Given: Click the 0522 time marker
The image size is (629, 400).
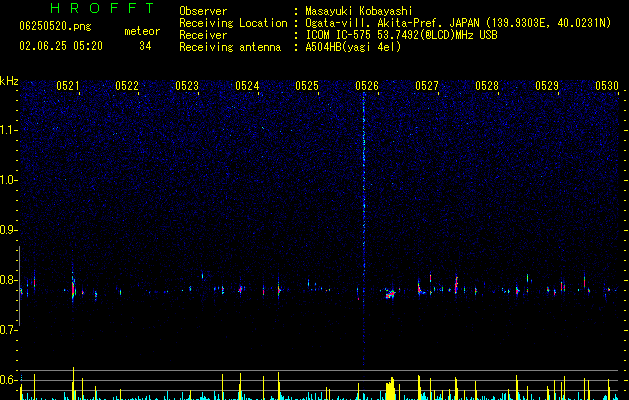Looking at the screenshot, I should click(x=127, y=86).
